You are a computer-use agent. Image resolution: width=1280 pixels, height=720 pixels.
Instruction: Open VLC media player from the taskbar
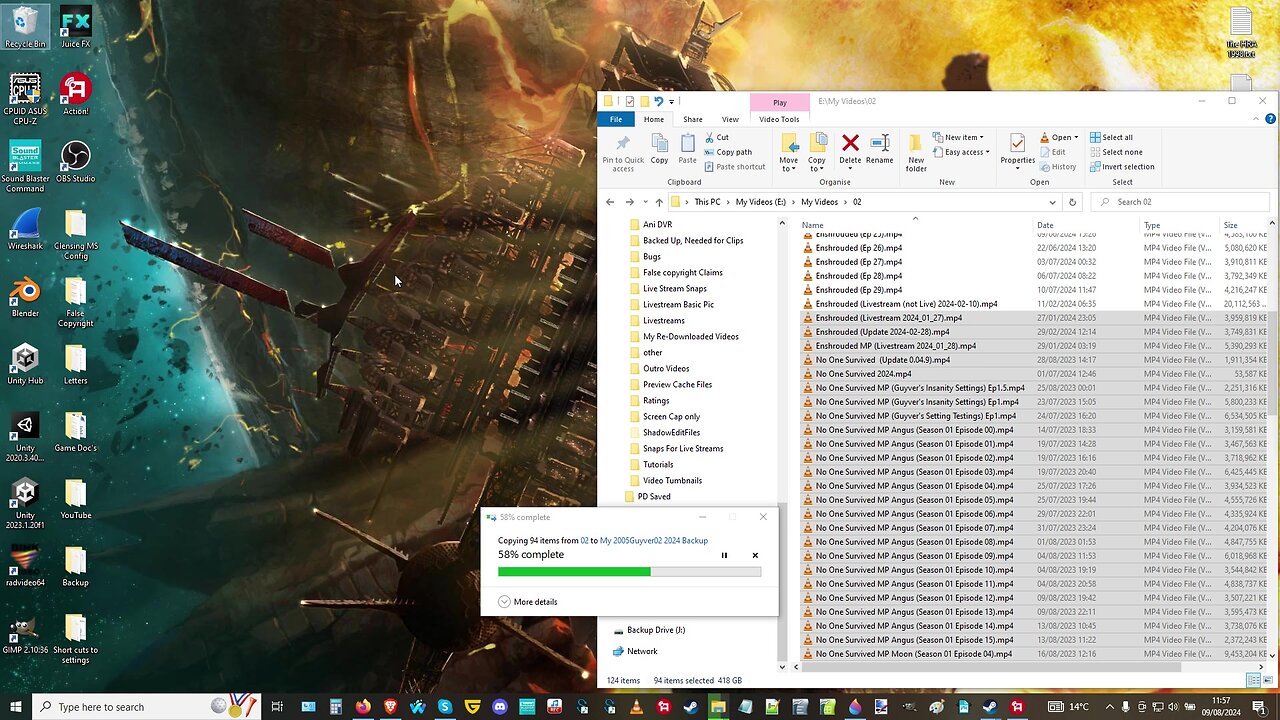pyautogui.click(x=636, y=707)
